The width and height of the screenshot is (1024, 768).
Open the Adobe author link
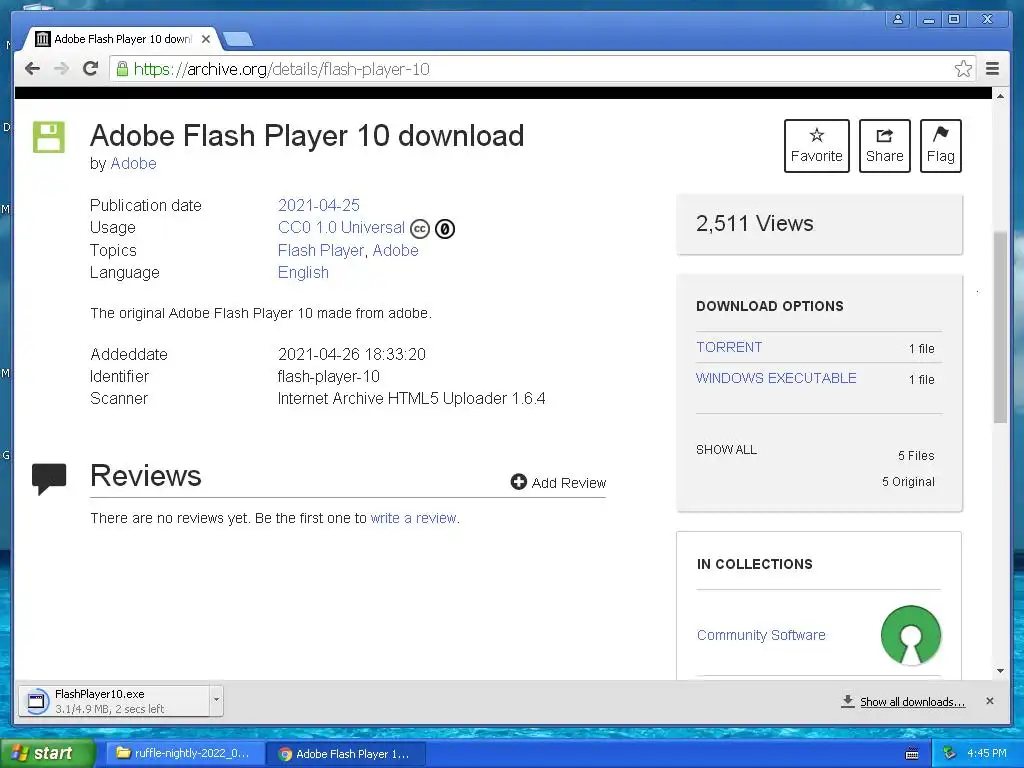pos(133,163)
